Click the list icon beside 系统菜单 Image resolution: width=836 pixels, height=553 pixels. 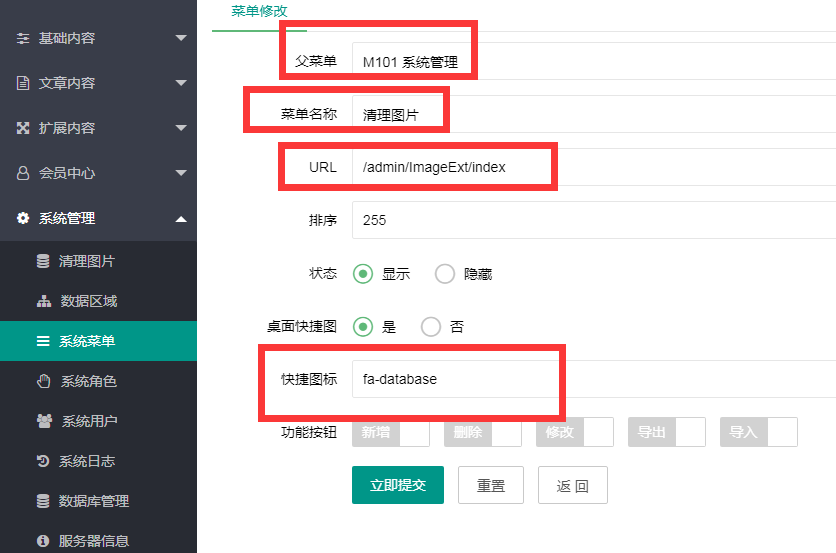click(43, 342)
